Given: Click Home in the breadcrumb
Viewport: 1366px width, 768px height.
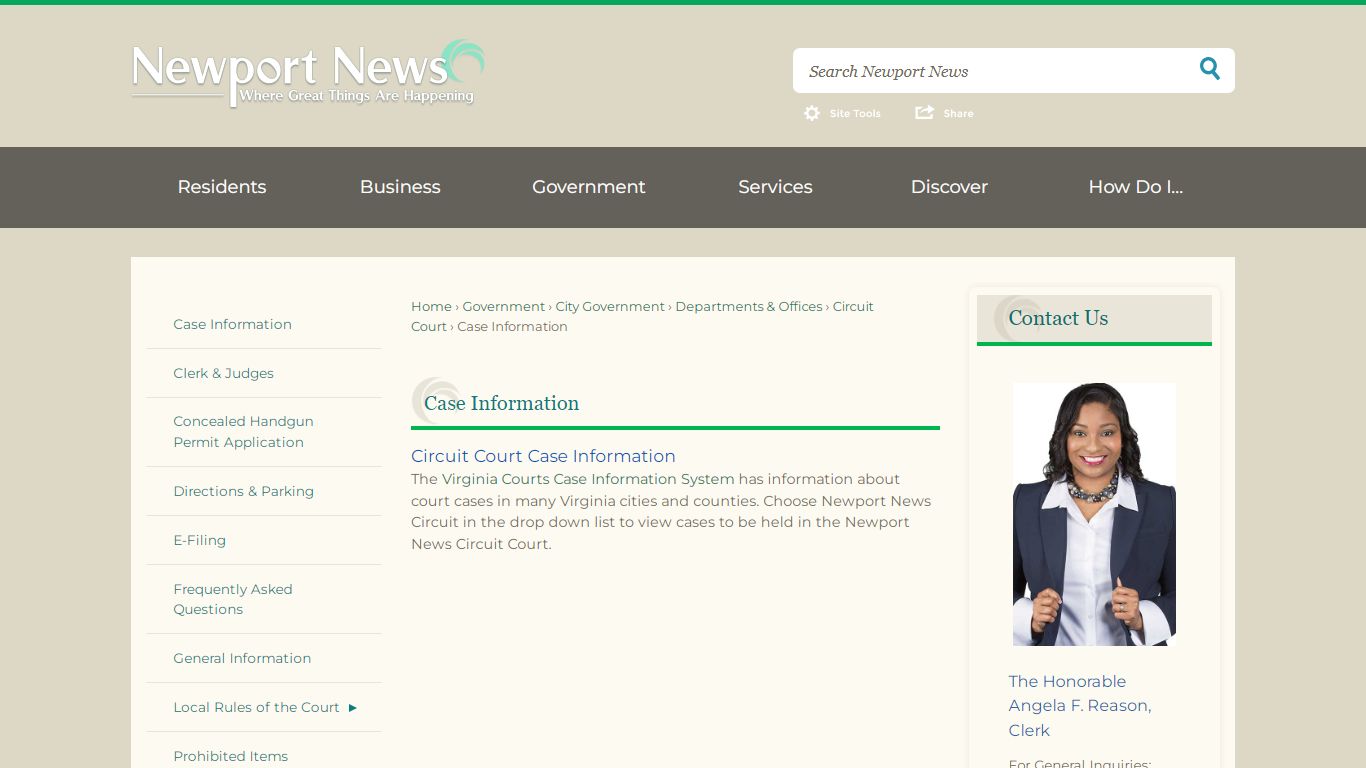Looking at the screenshot, I should click(x=431, y=306).
